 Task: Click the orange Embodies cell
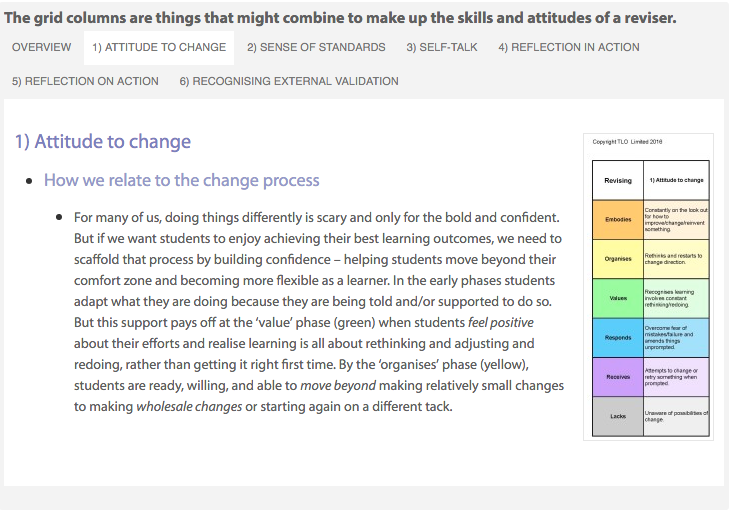[618, 219]
